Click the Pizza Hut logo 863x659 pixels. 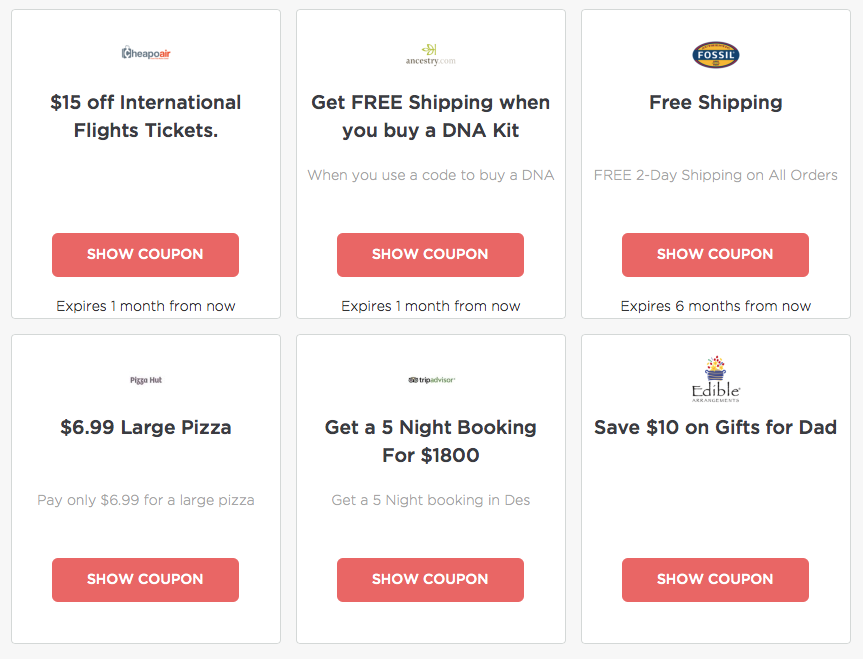(x=146, y=380)
